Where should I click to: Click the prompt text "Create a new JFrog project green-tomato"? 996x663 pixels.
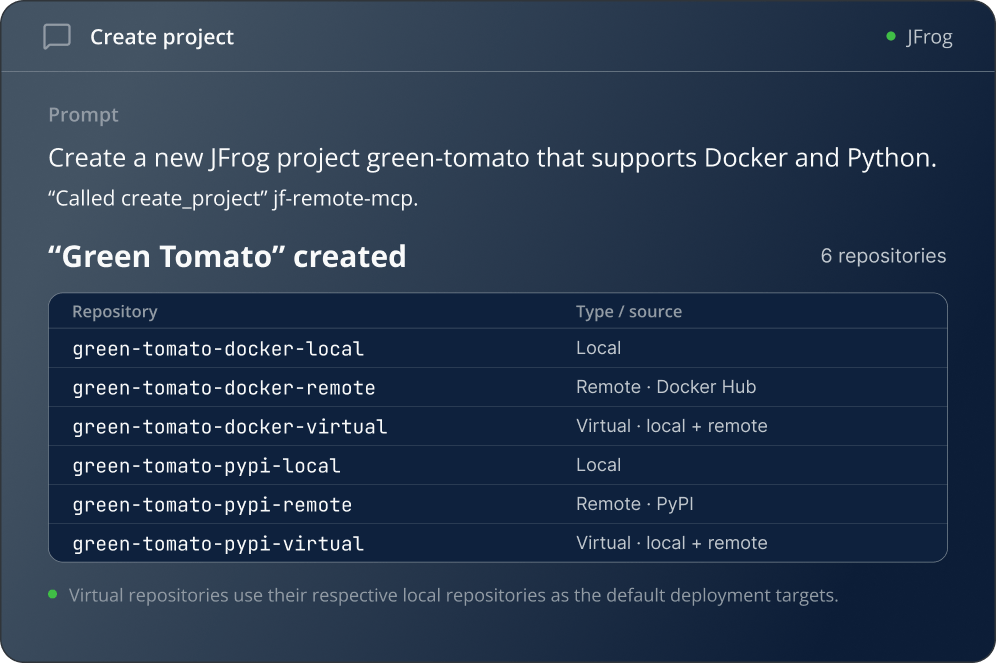click(x=289, y=157)
